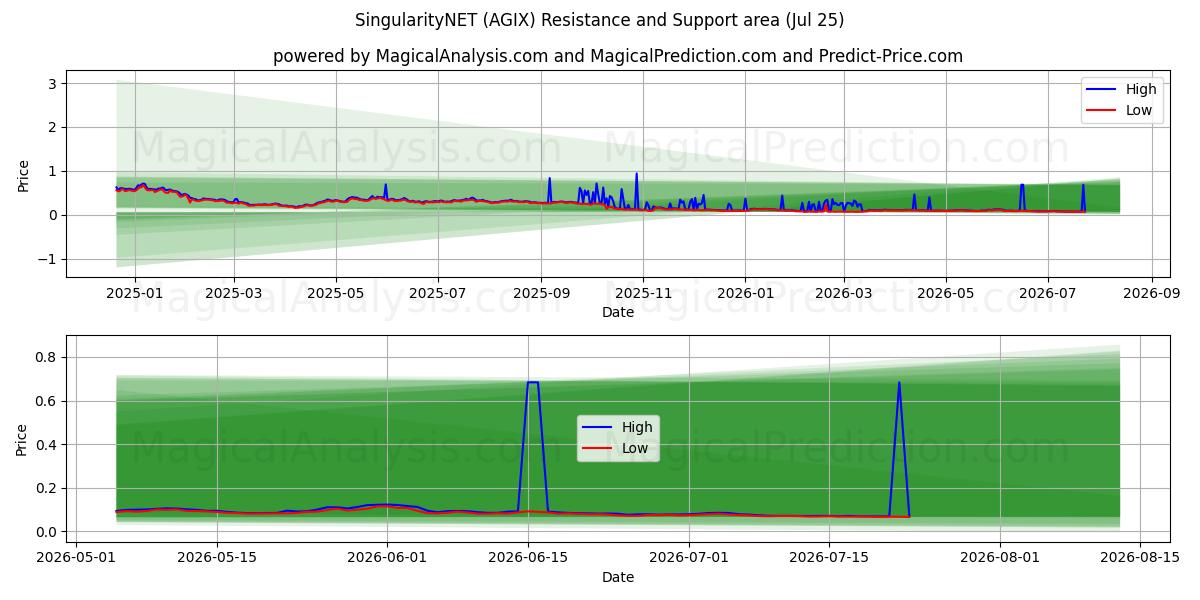The image size is (1200, 600).
Task: Click the '2025-03' x-axis label on the top chart
Action: click(x=233, y=294)
